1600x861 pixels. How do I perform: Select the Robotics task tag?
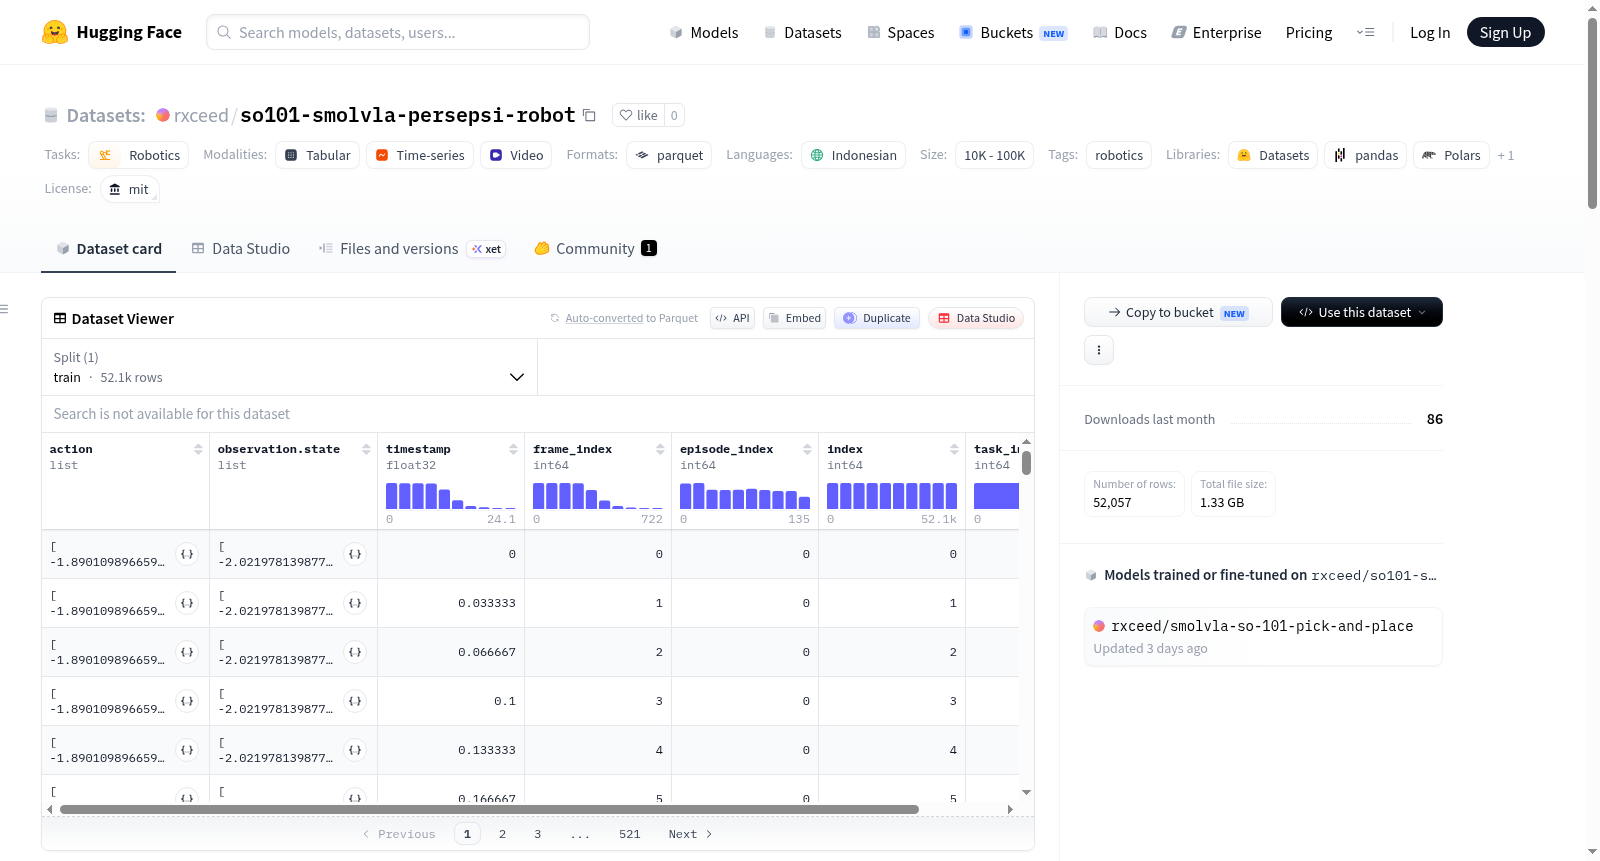pyautogui.click(x=139, y=156)
